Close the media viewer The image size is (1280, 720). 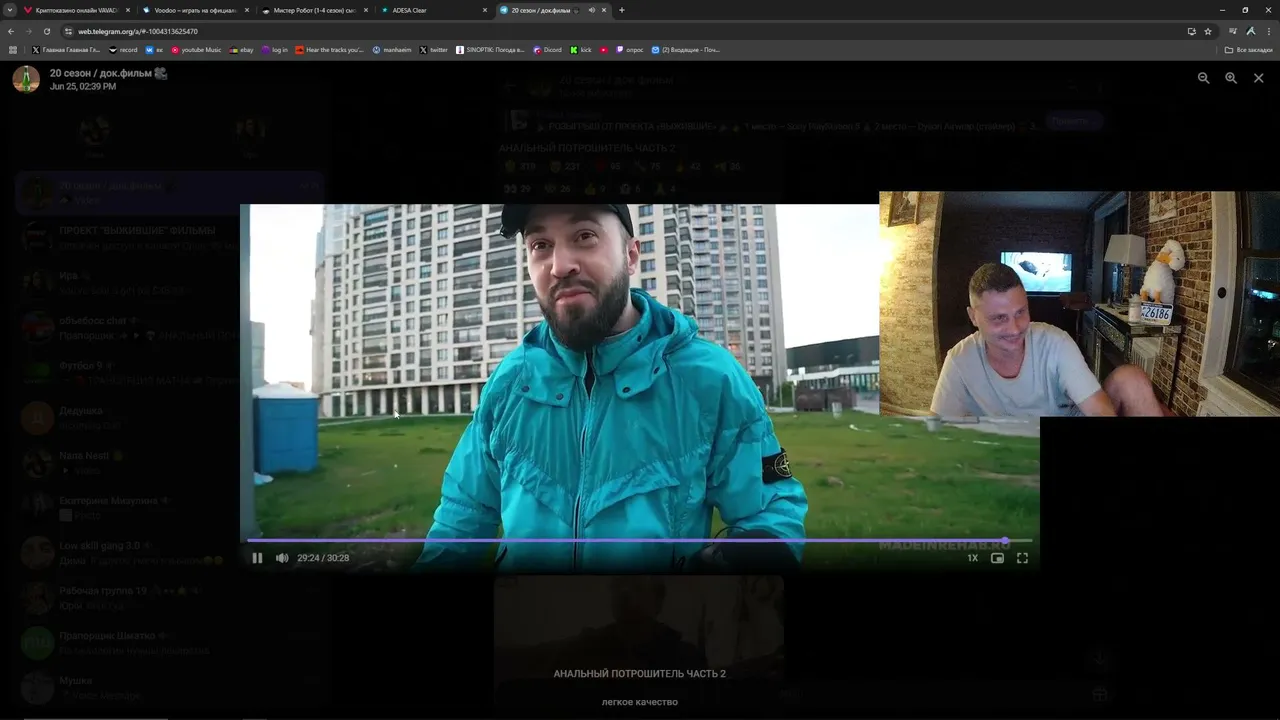1259,78
